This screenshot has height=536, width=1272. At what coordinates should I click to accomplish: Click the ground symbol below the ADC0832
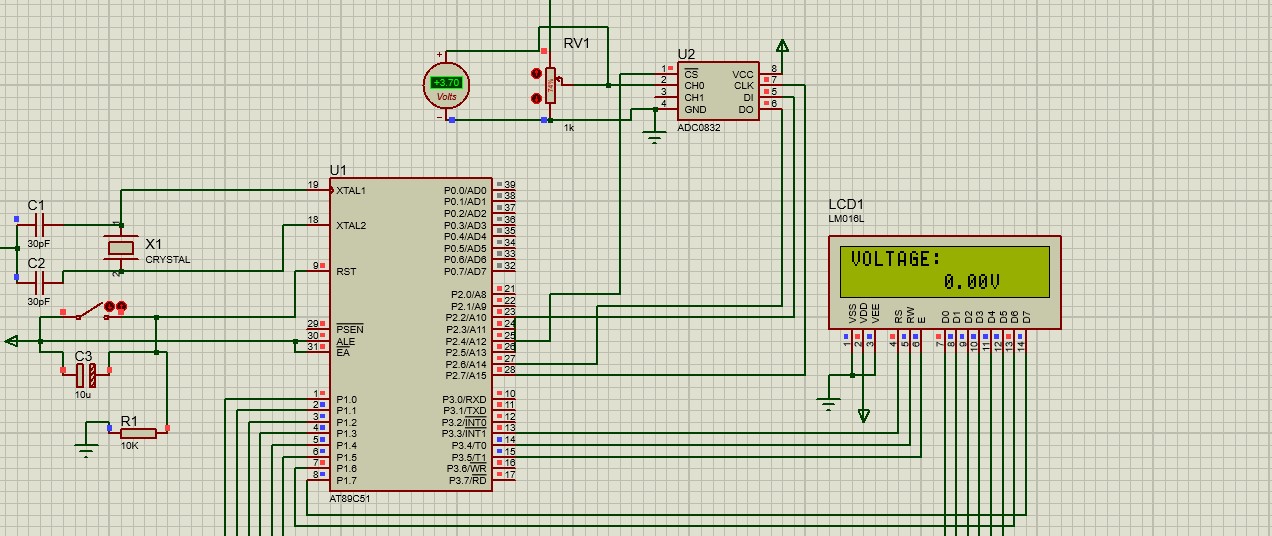point(654,137)
